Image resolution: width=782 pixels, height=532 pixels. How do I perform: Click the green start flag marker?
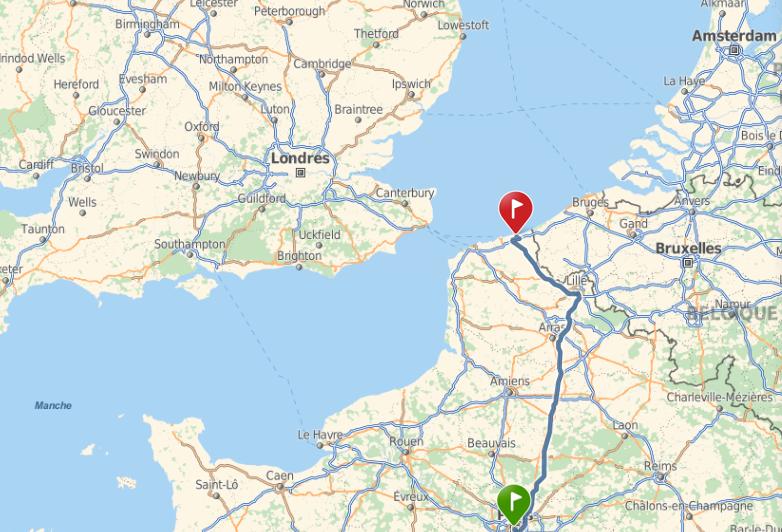pyautogui.click(x=514, y=505)
